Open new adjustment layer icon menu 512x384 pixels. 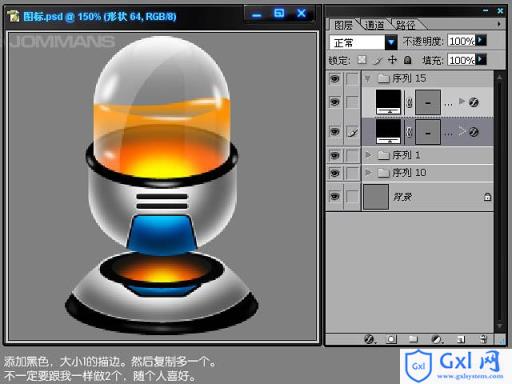pos(437,339)
